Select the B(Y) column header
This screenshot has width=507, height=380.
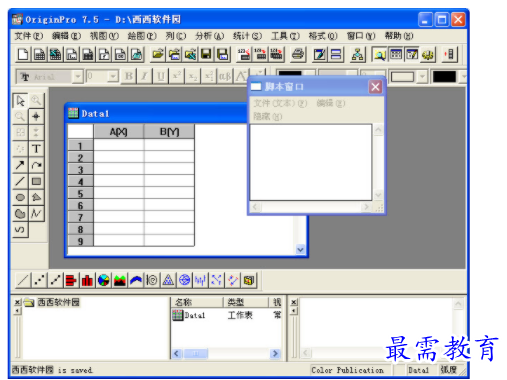tap(169, 132)
